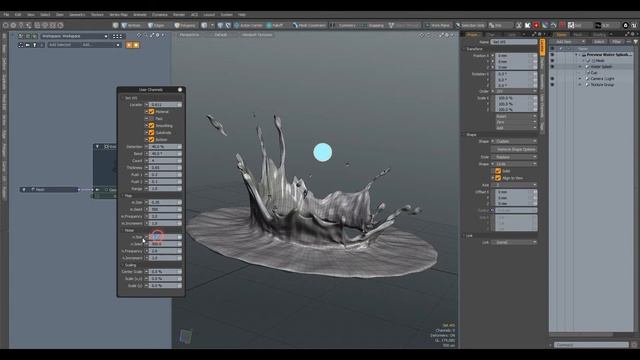Viewport: 640px width, 360px height.
Task: Hide the Water Splash item via its eye
Action: pyautogui.click(x=552, y=67)
